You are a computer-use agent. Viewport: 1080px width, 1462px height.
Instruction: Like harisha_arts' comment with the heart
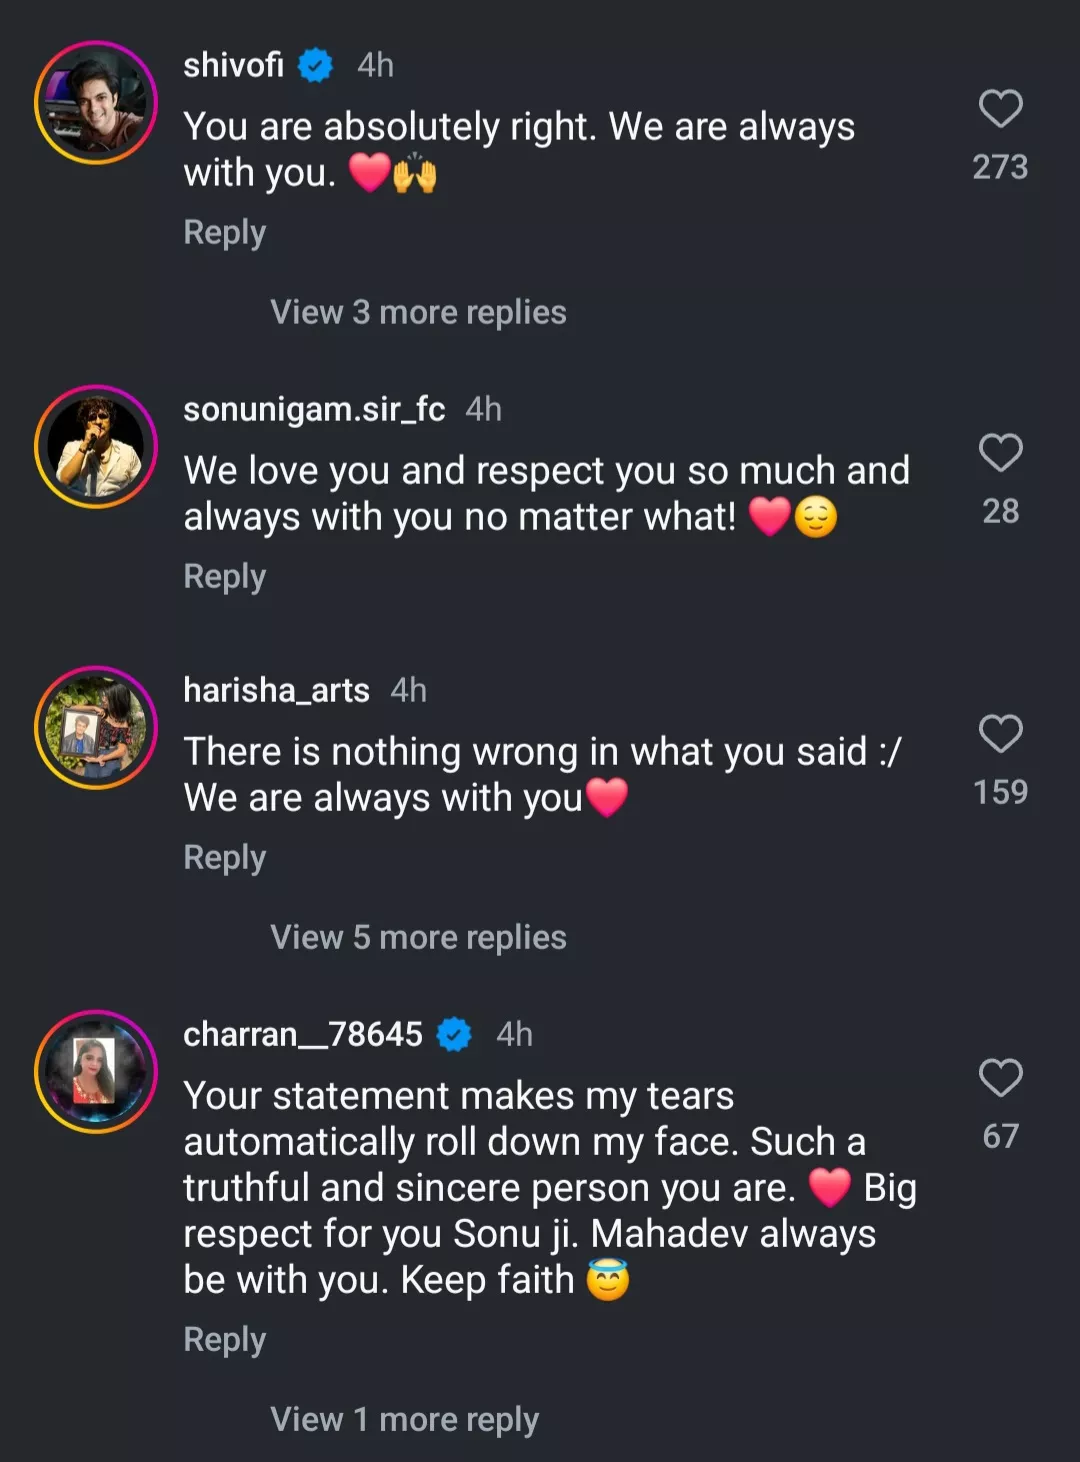[x=1000, y=734]
